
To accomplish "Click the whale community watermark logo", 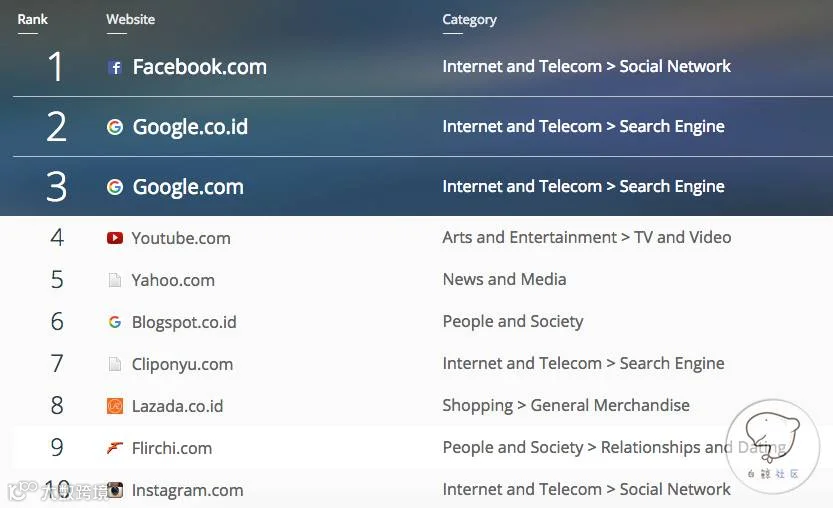I will [772, 446].
